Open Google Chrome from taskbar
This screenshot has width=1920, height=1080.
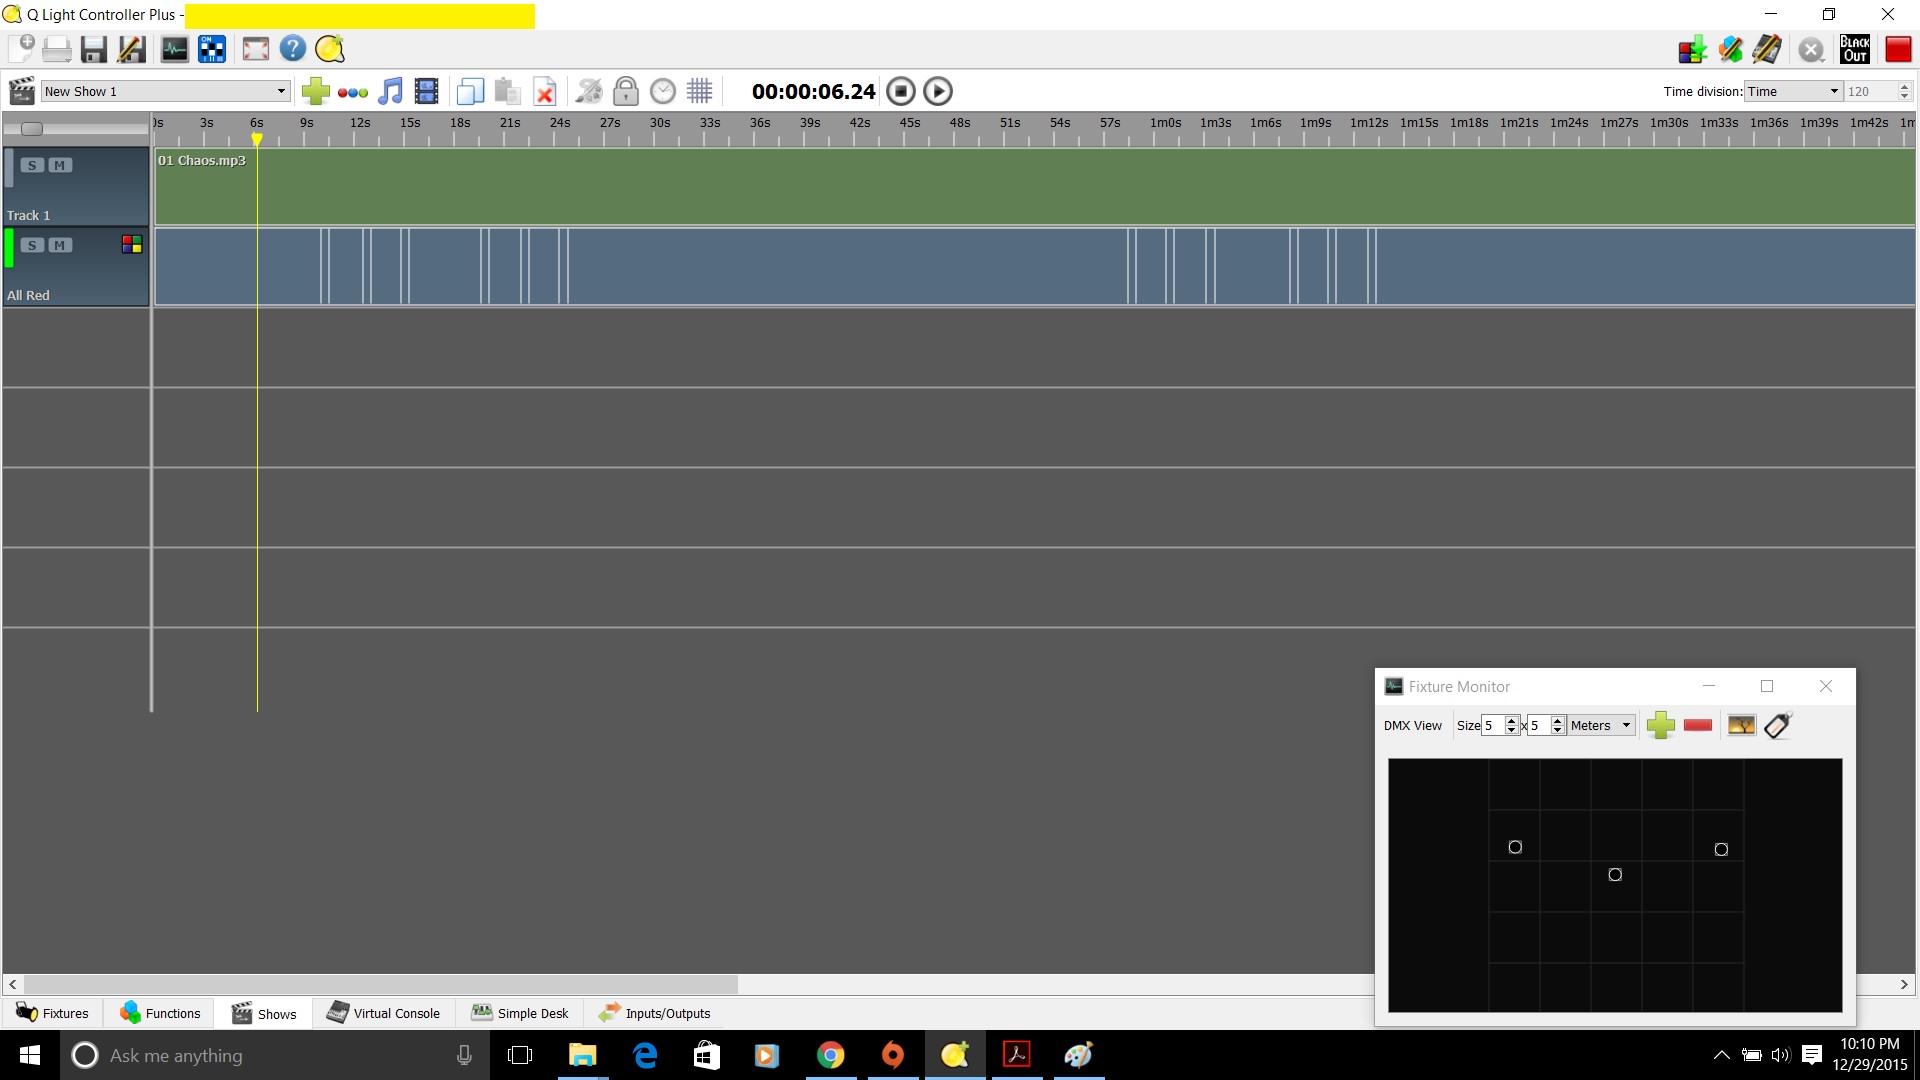(830, 1055)
